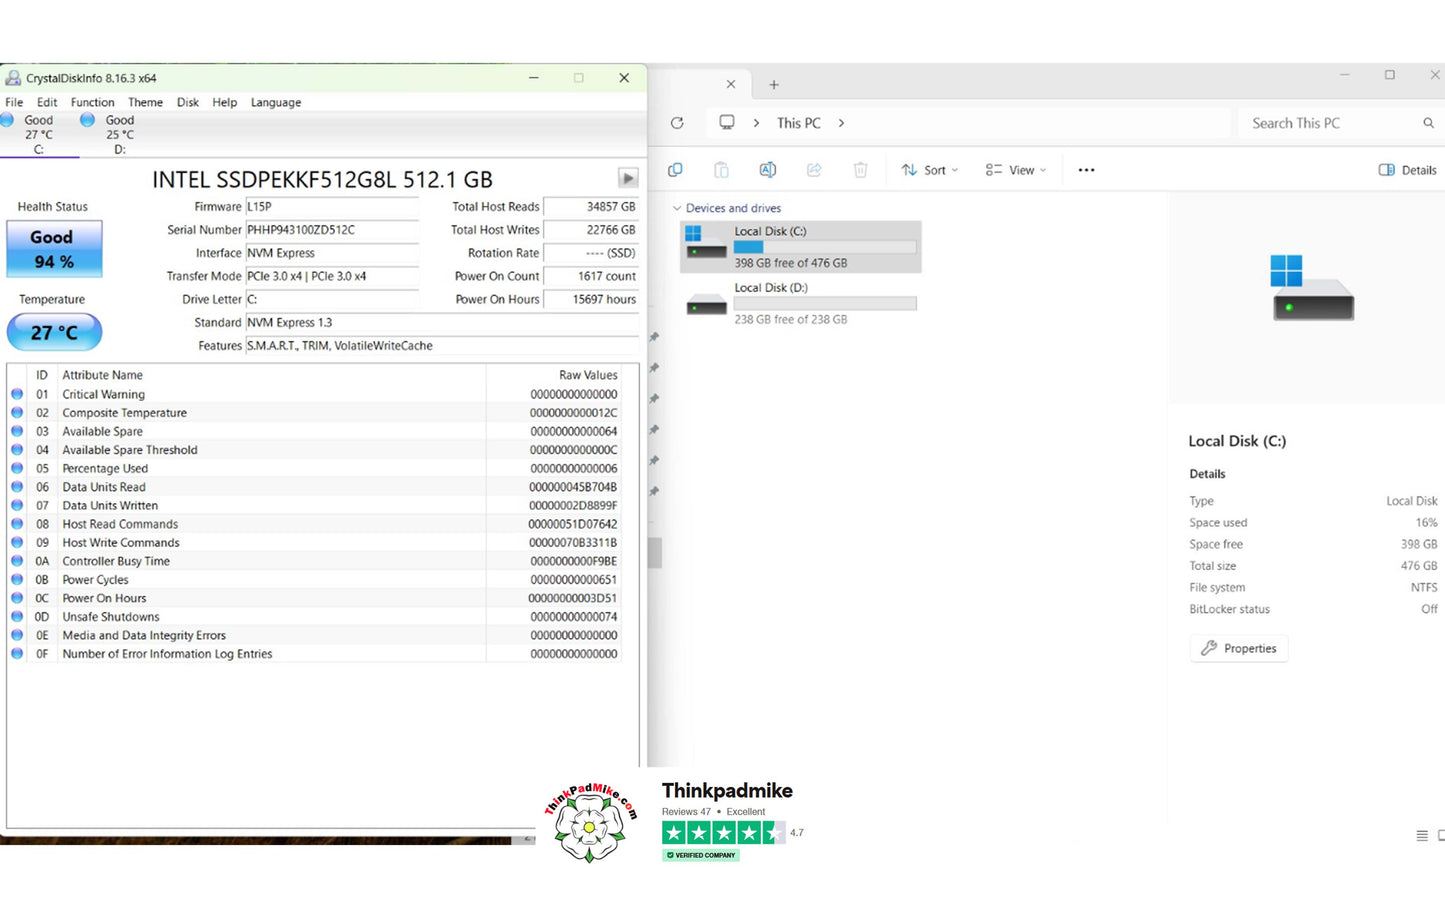Click the Power On Hours value 15697 hours

[591, 299]
